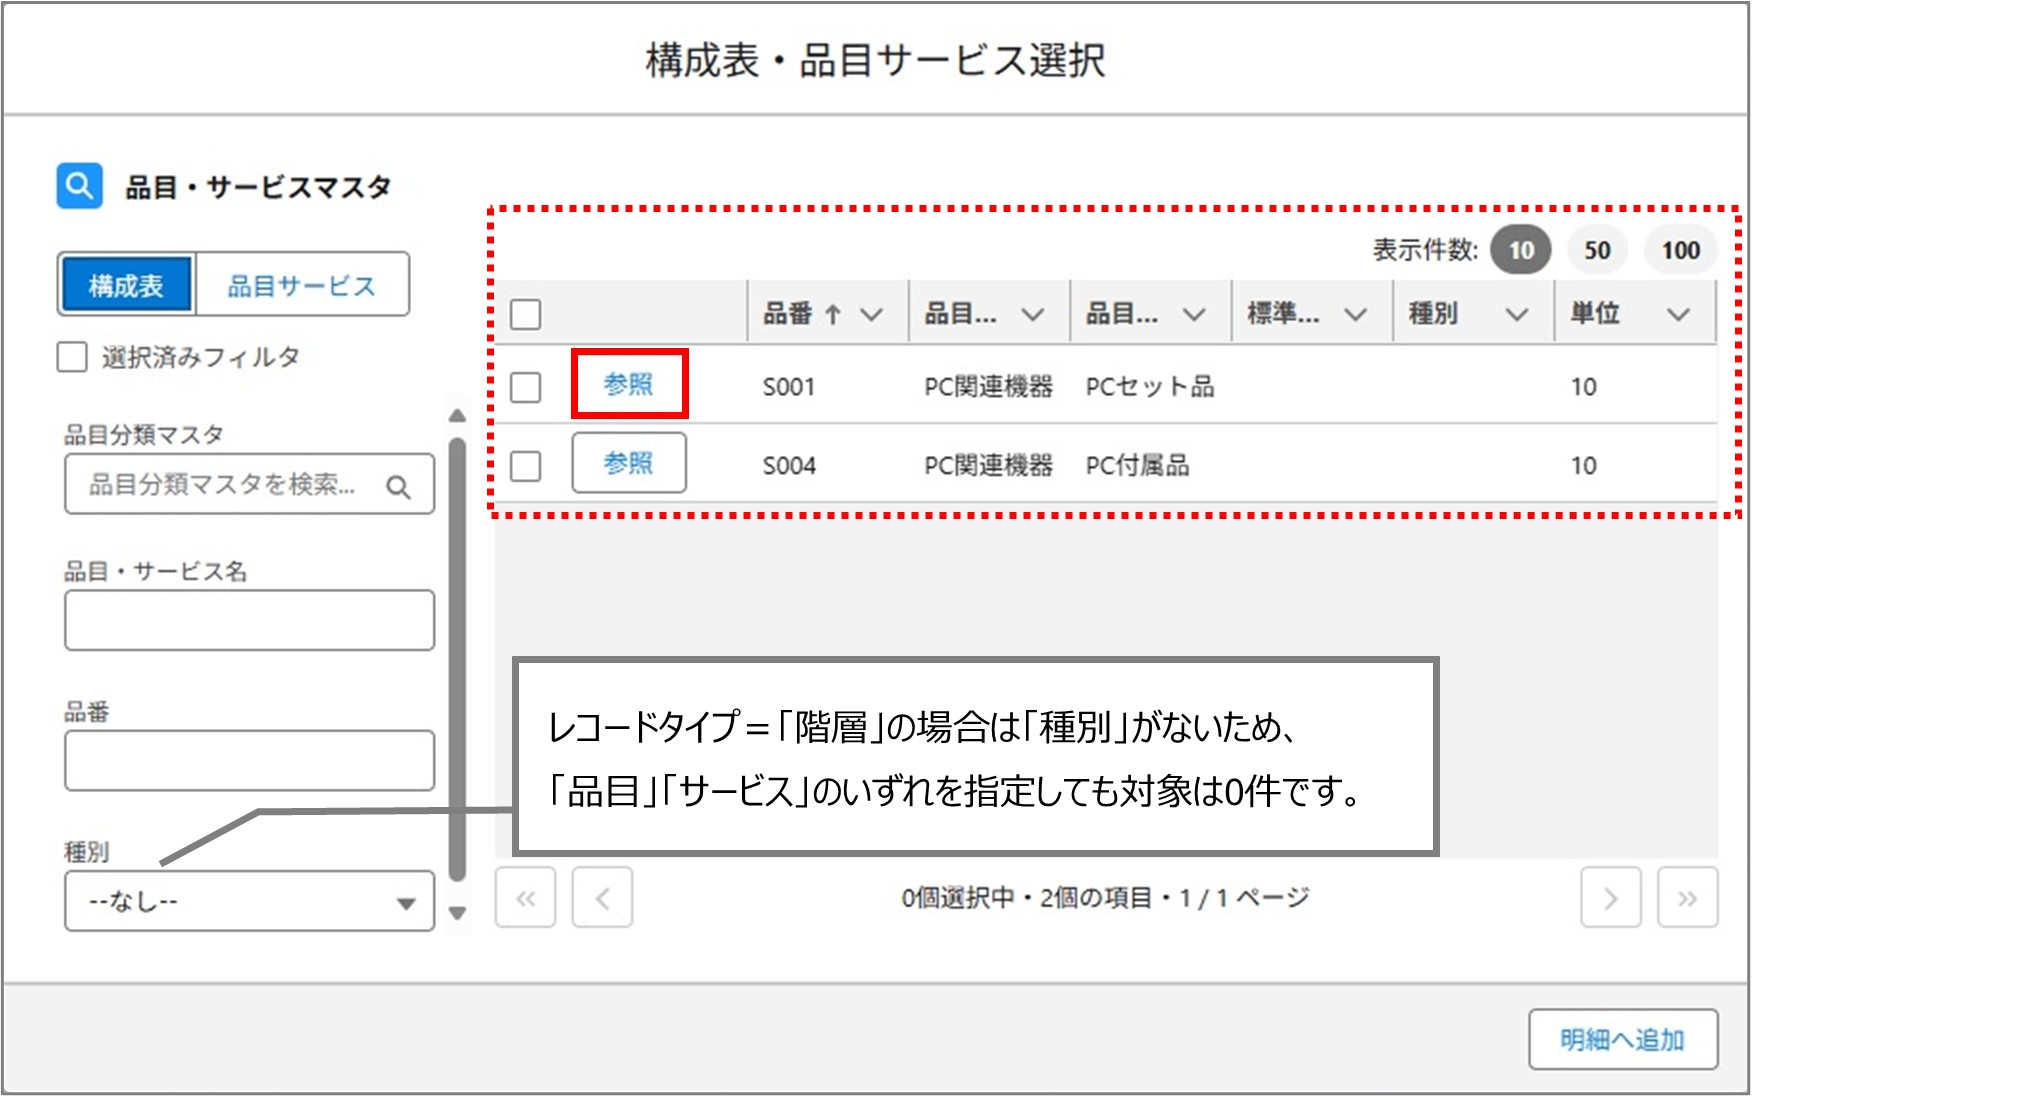Enable the 選択済みフィルタ checkbox
2027x1100 pixels.
click(x=71, y=358)
